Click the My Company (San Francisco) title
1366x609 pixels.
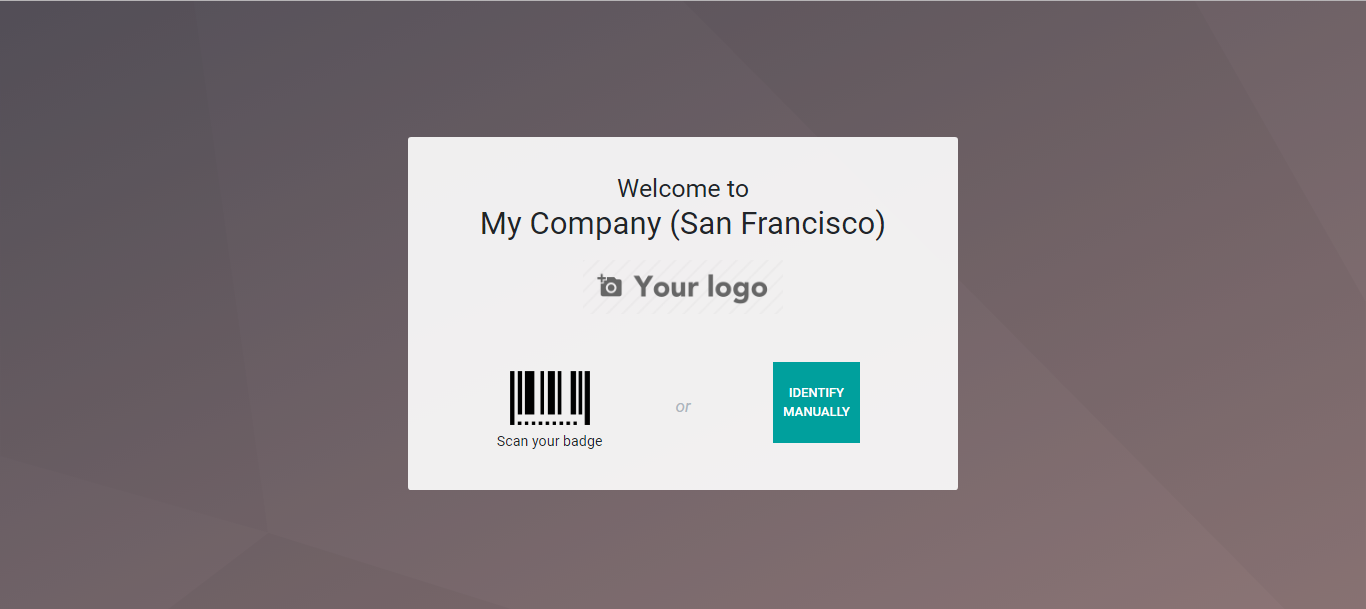coord(683,223)
